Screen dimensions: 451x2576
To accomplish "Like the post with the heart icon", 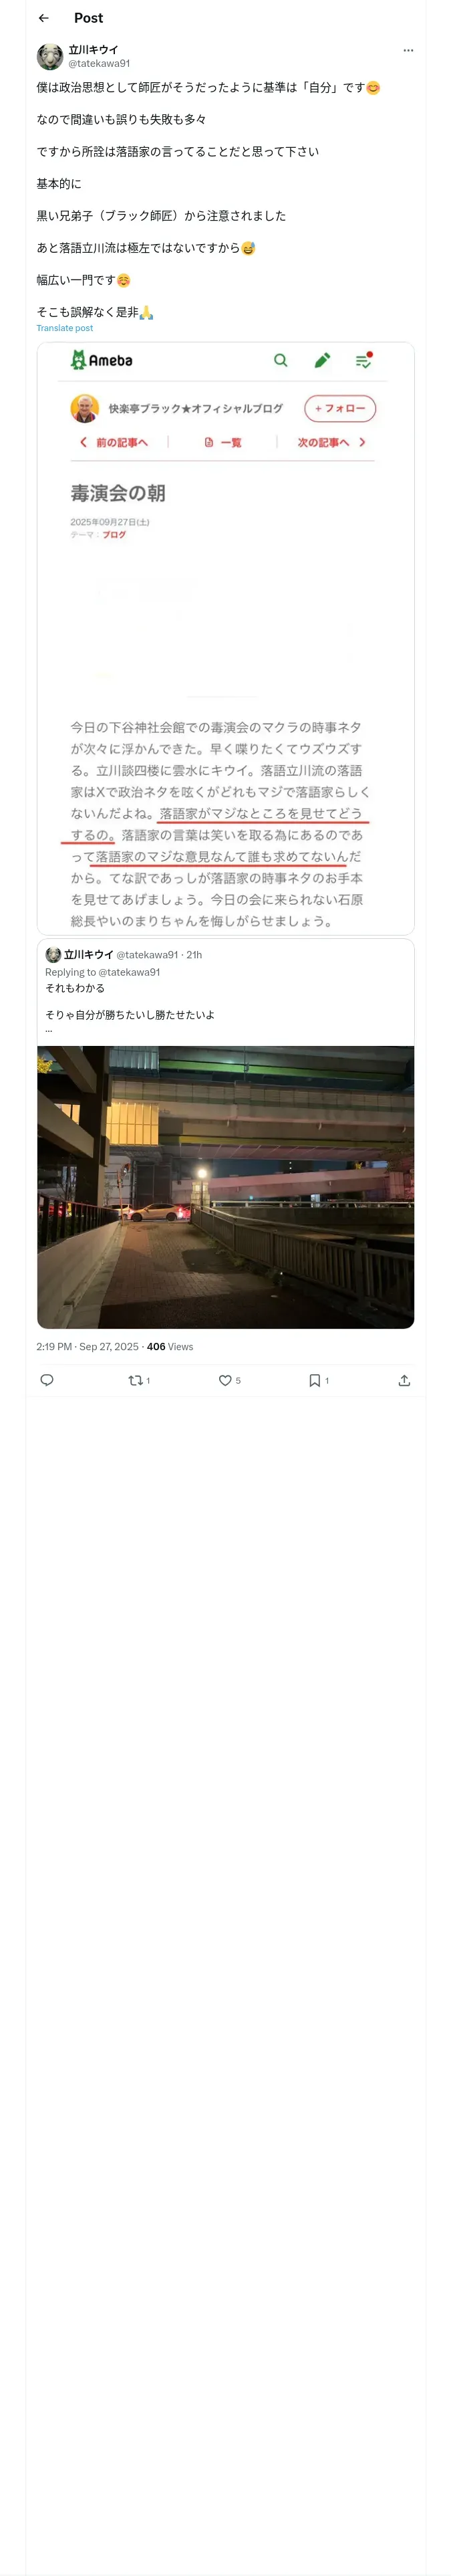I will click(229, 1380).
